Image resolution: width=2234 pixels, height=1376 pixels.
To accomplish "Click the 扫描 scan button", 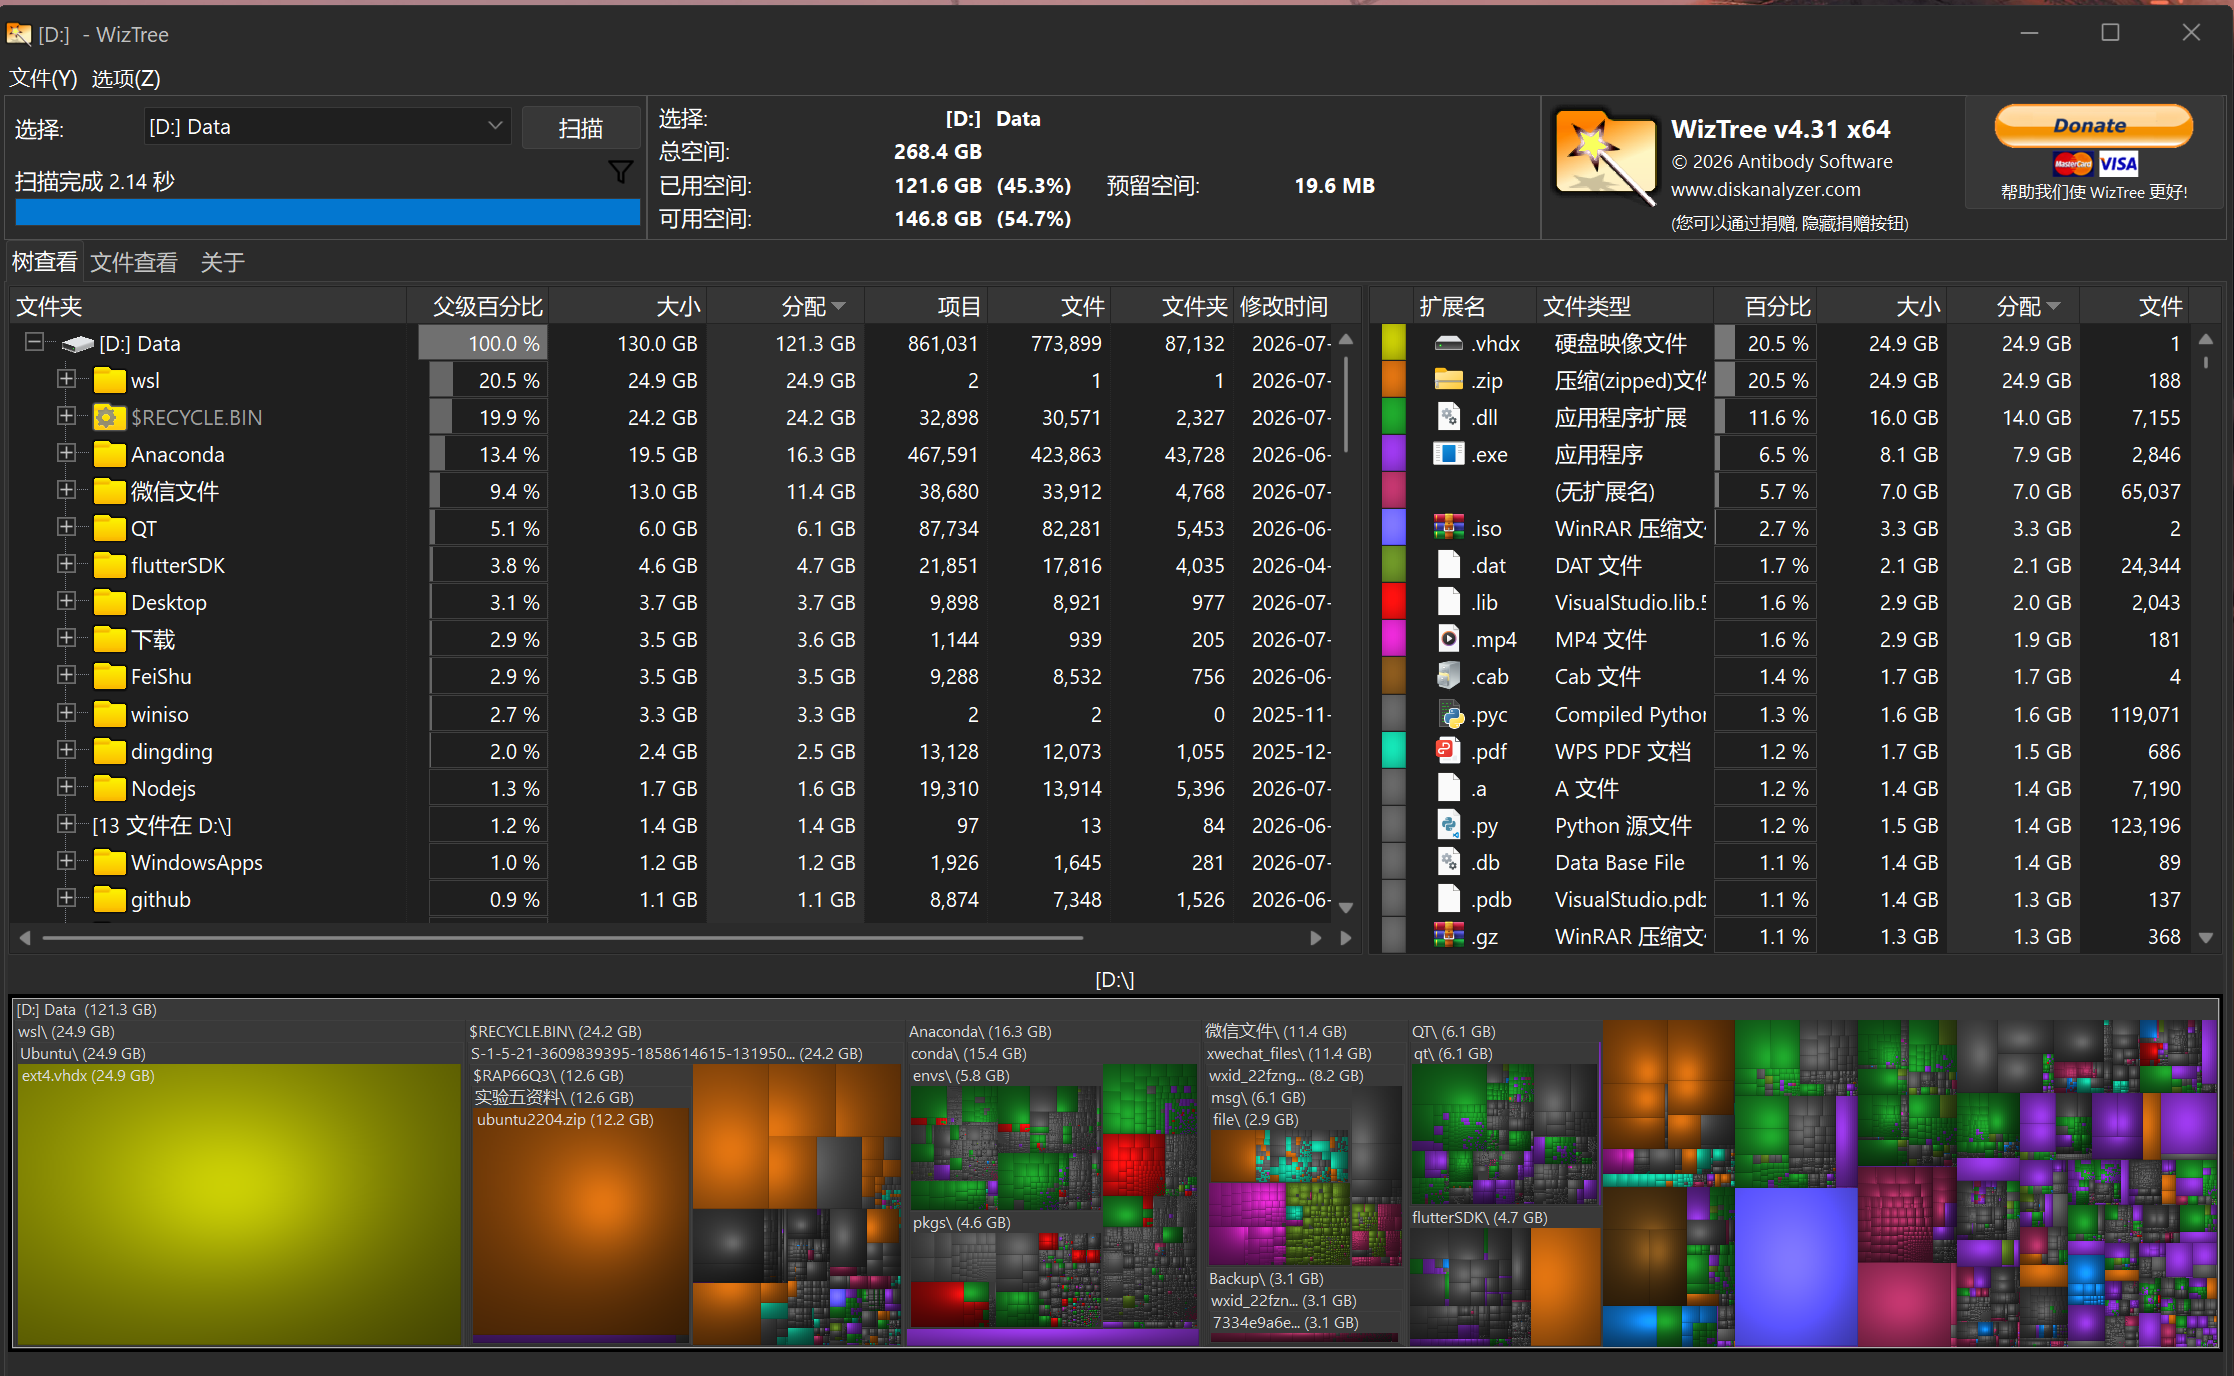I will coord(581,128).
